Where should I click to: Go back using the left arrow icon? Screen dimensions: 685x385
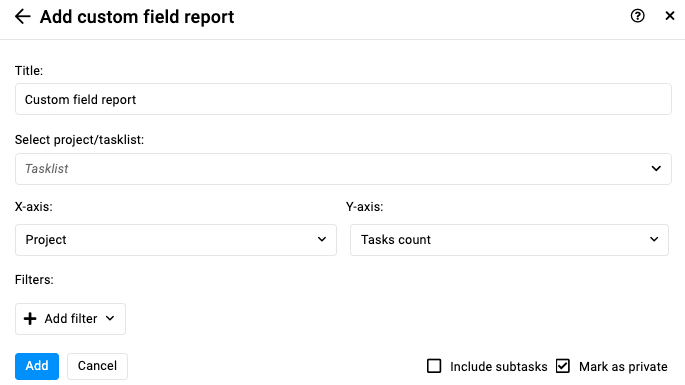tap(23, 17)
